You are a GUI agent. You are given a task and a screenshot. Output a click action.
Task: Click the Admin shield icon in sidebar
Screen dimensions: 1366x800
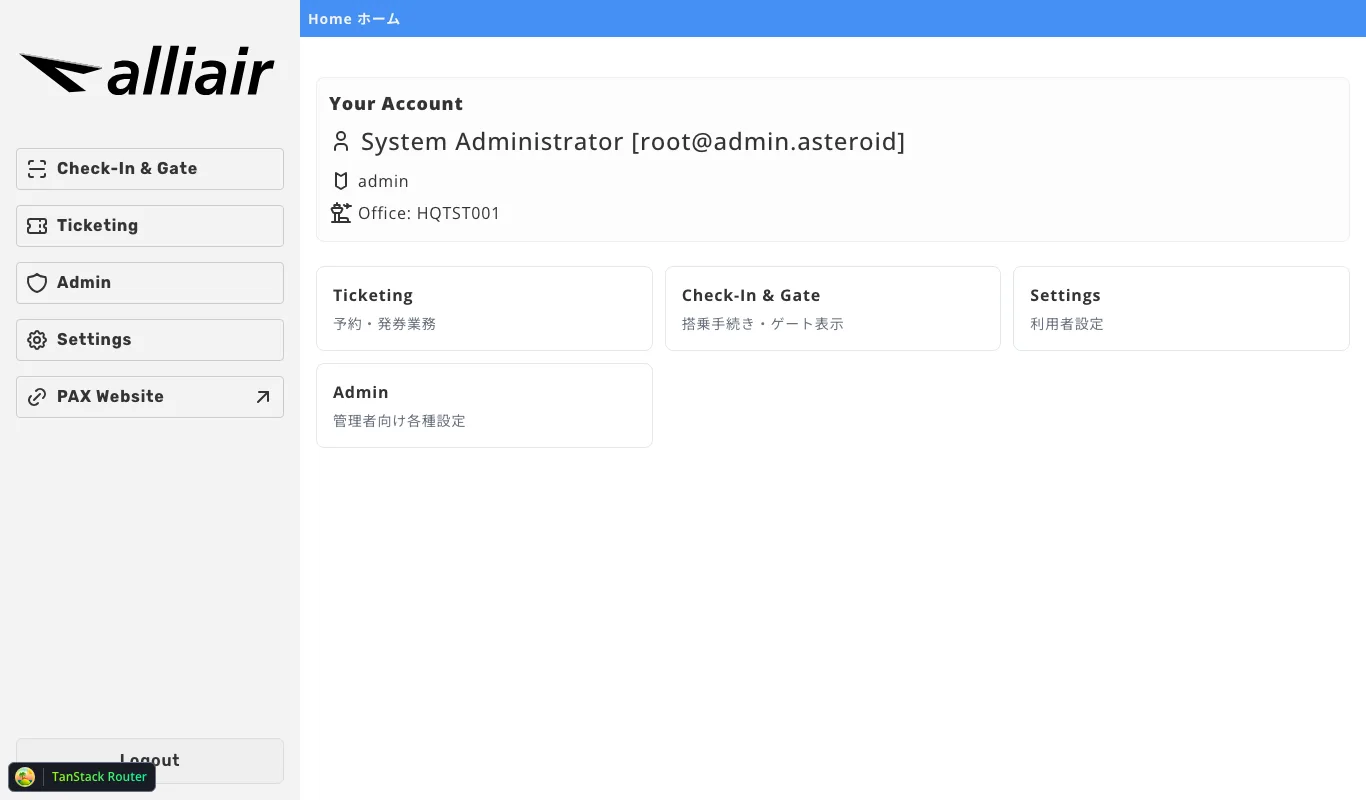(x=37, y=283)
